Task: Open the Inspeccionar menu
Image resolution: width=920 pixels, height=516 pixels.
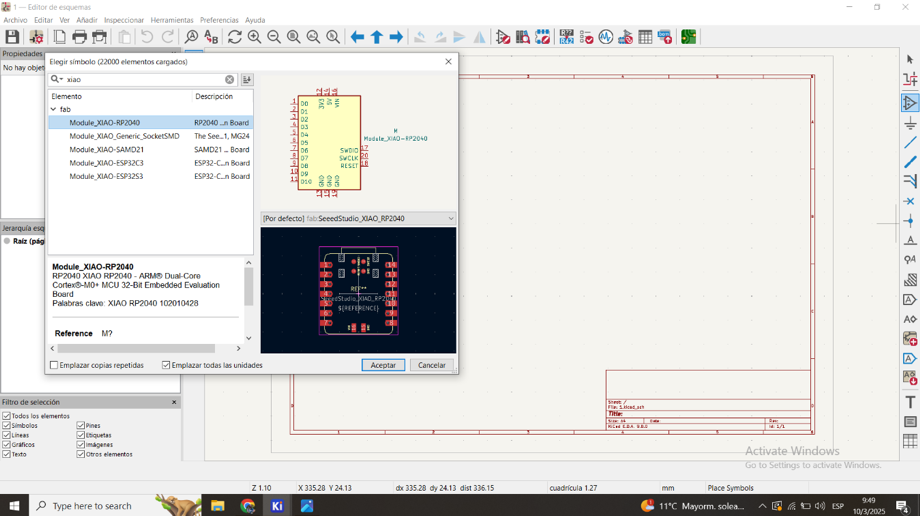Action: coord(124,20)
